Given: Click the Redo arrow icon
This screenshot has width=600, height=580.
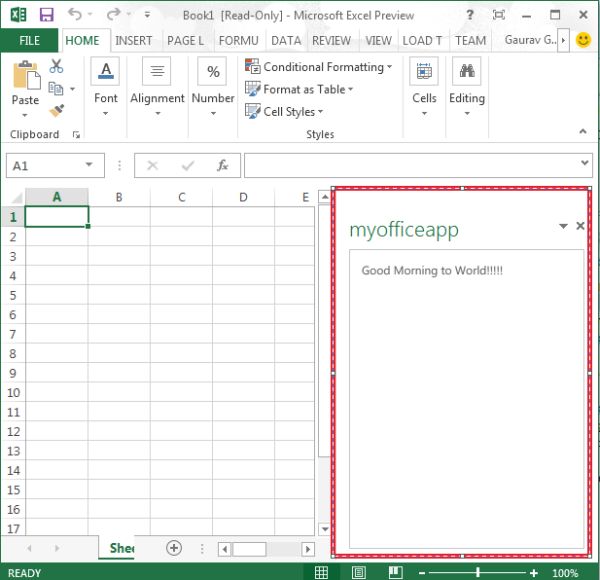Looking at the screenshot, I should (x=114, y=15).
